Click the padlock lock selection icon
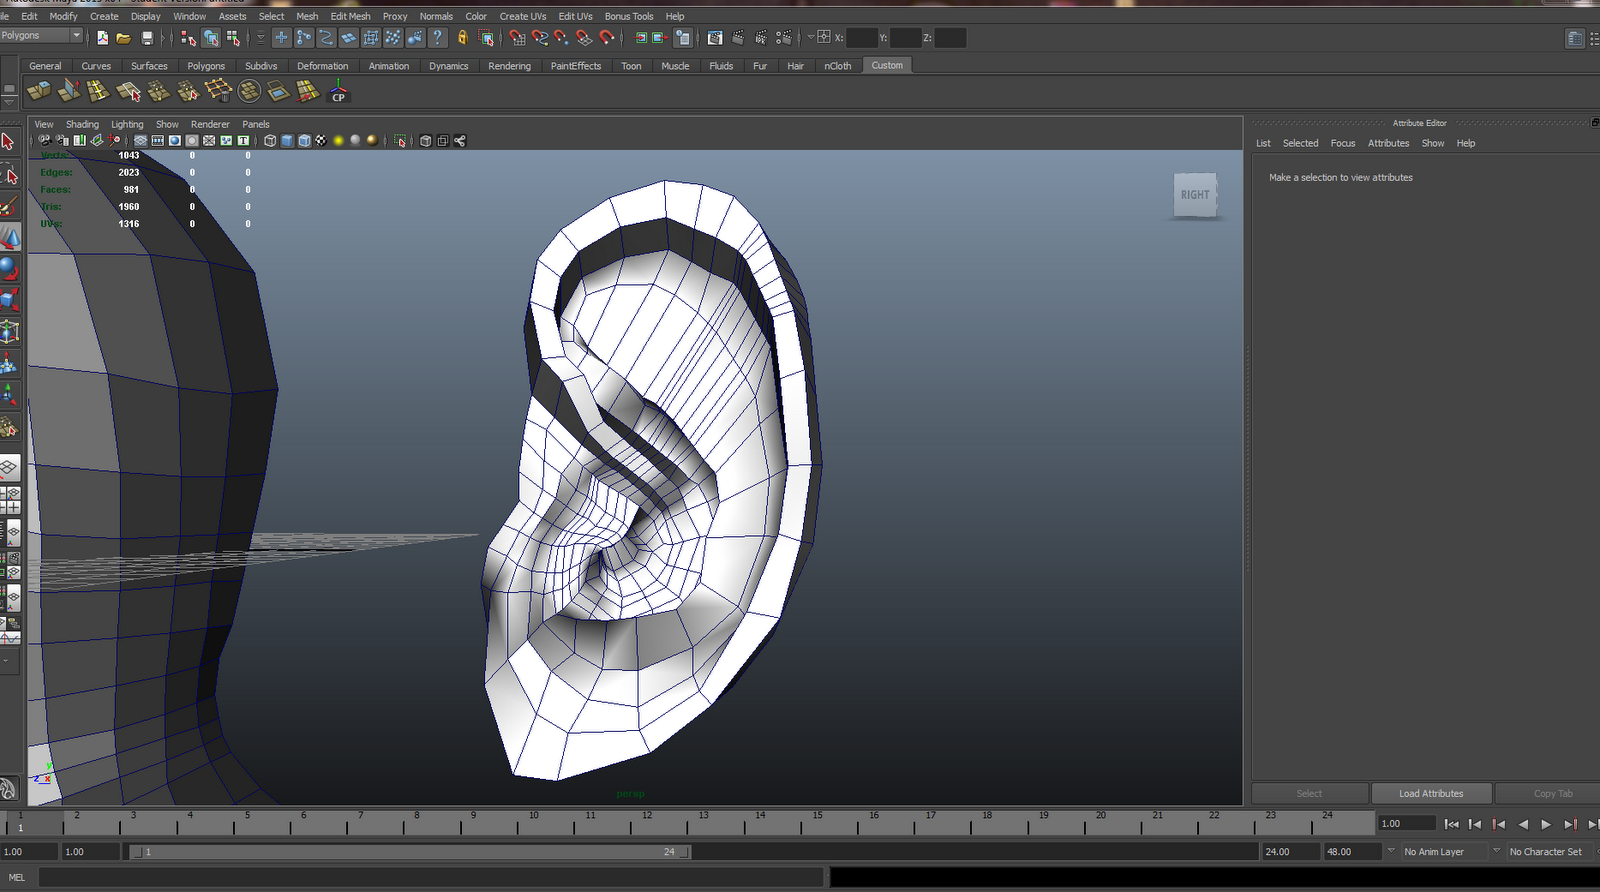Screen dimensions: 1600x892 462,38
